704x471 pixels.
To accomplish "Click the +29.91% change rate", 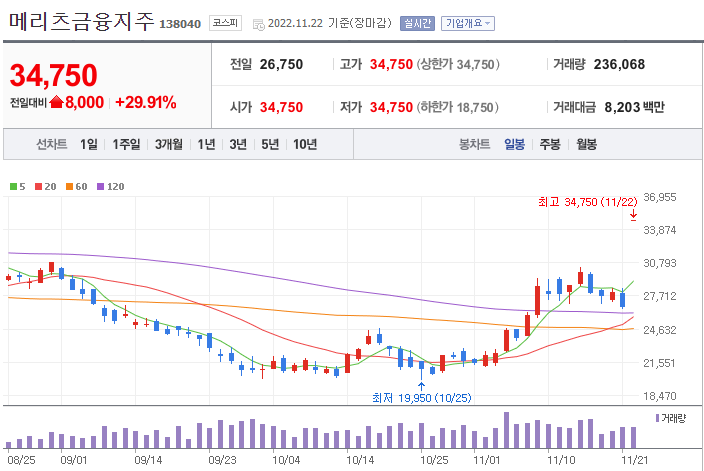I will coord(146,102).
